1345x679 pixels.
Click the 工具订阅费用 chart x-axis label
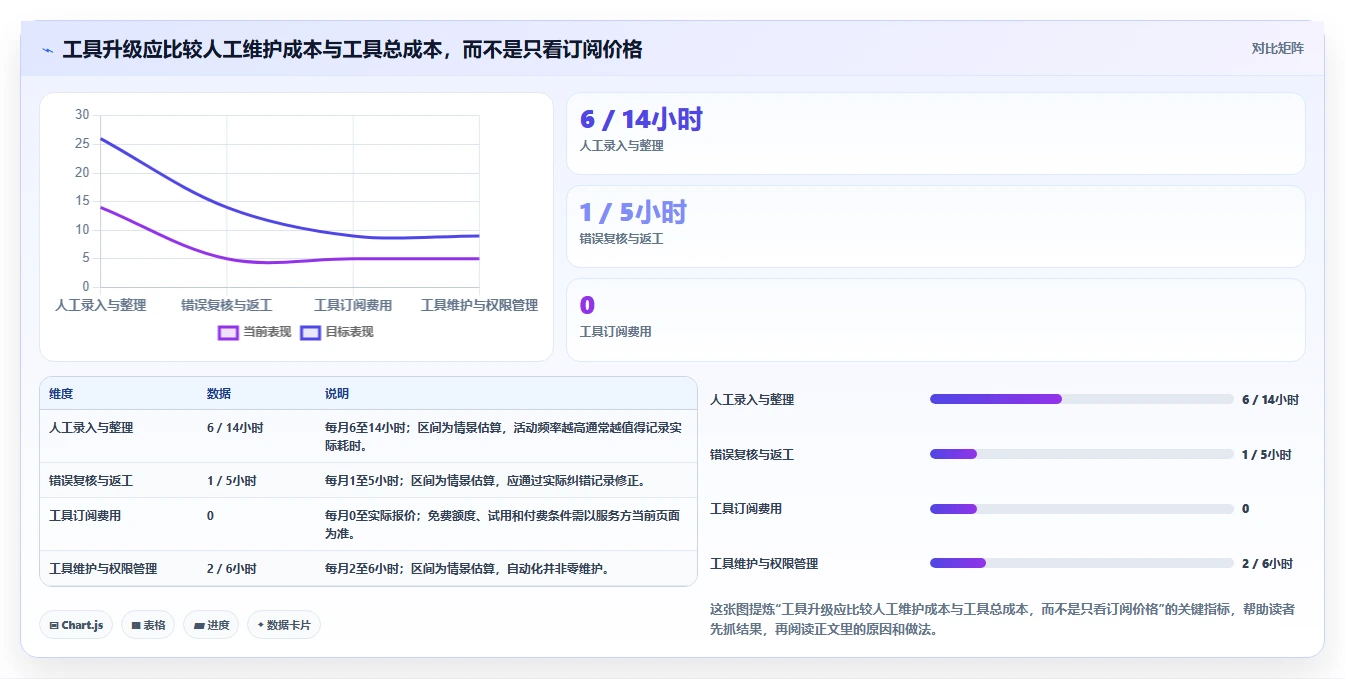tap(353, 305)
